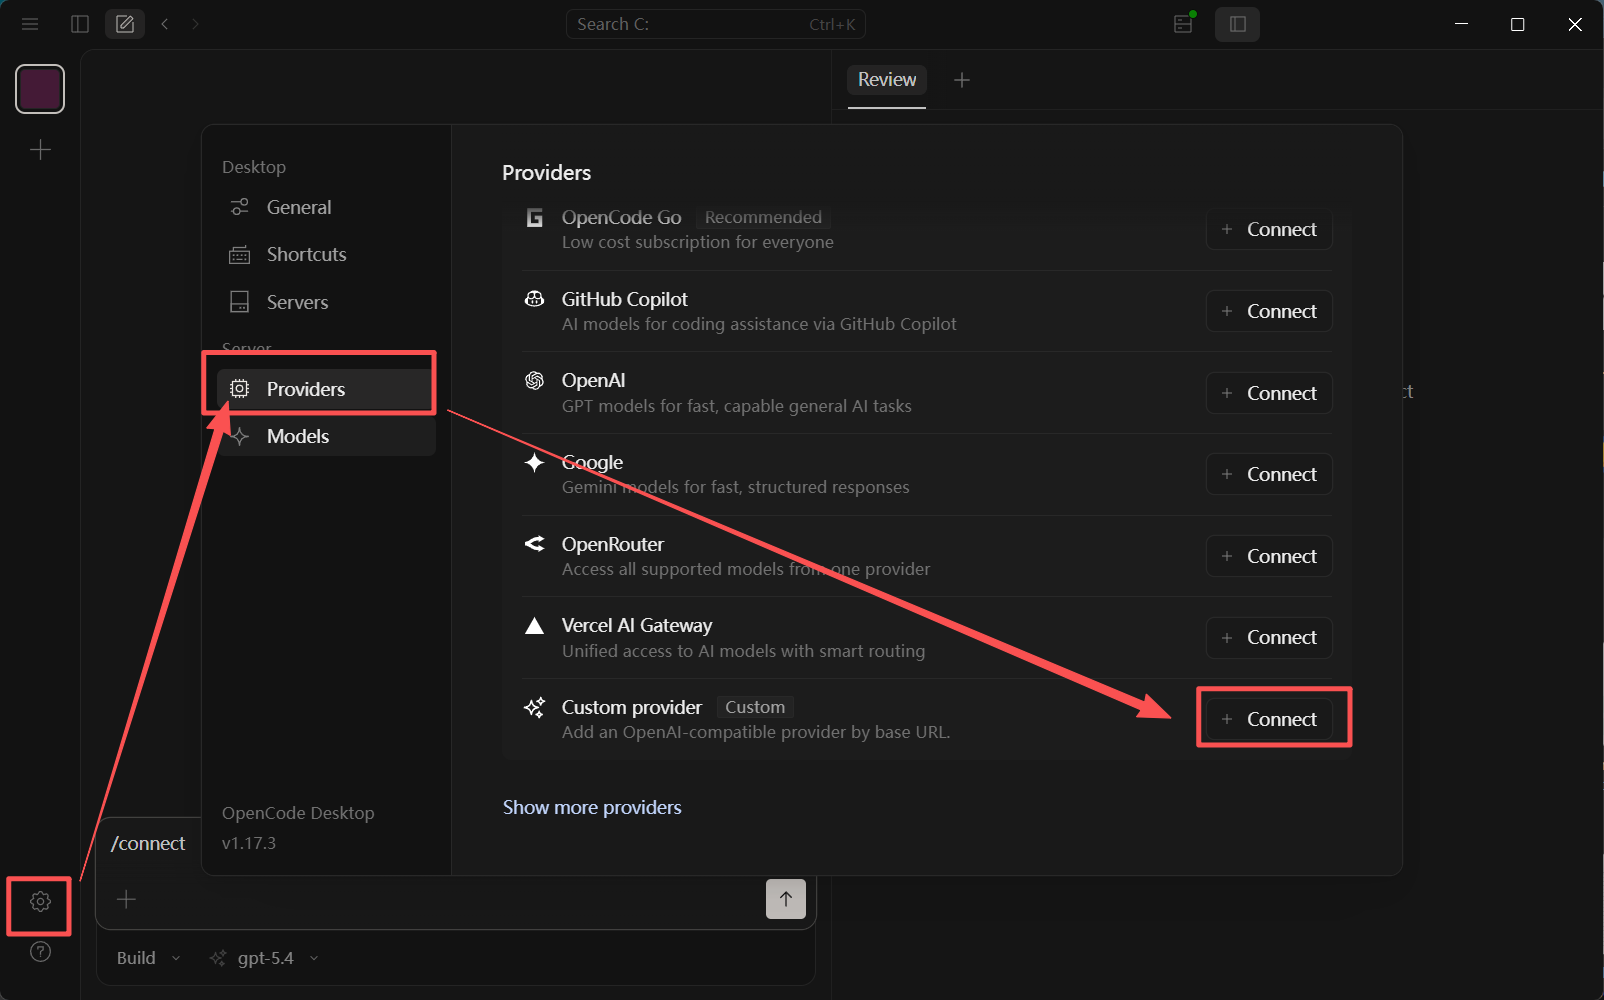
Task: Add a new project with plus icon
Action: [40, 150]
